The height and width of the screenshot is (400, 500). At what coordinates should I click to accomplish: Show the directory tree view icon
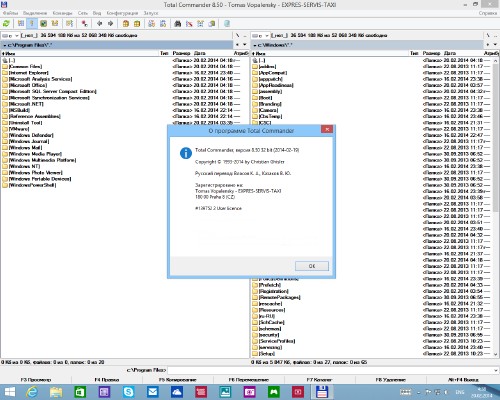click(55, 23)
